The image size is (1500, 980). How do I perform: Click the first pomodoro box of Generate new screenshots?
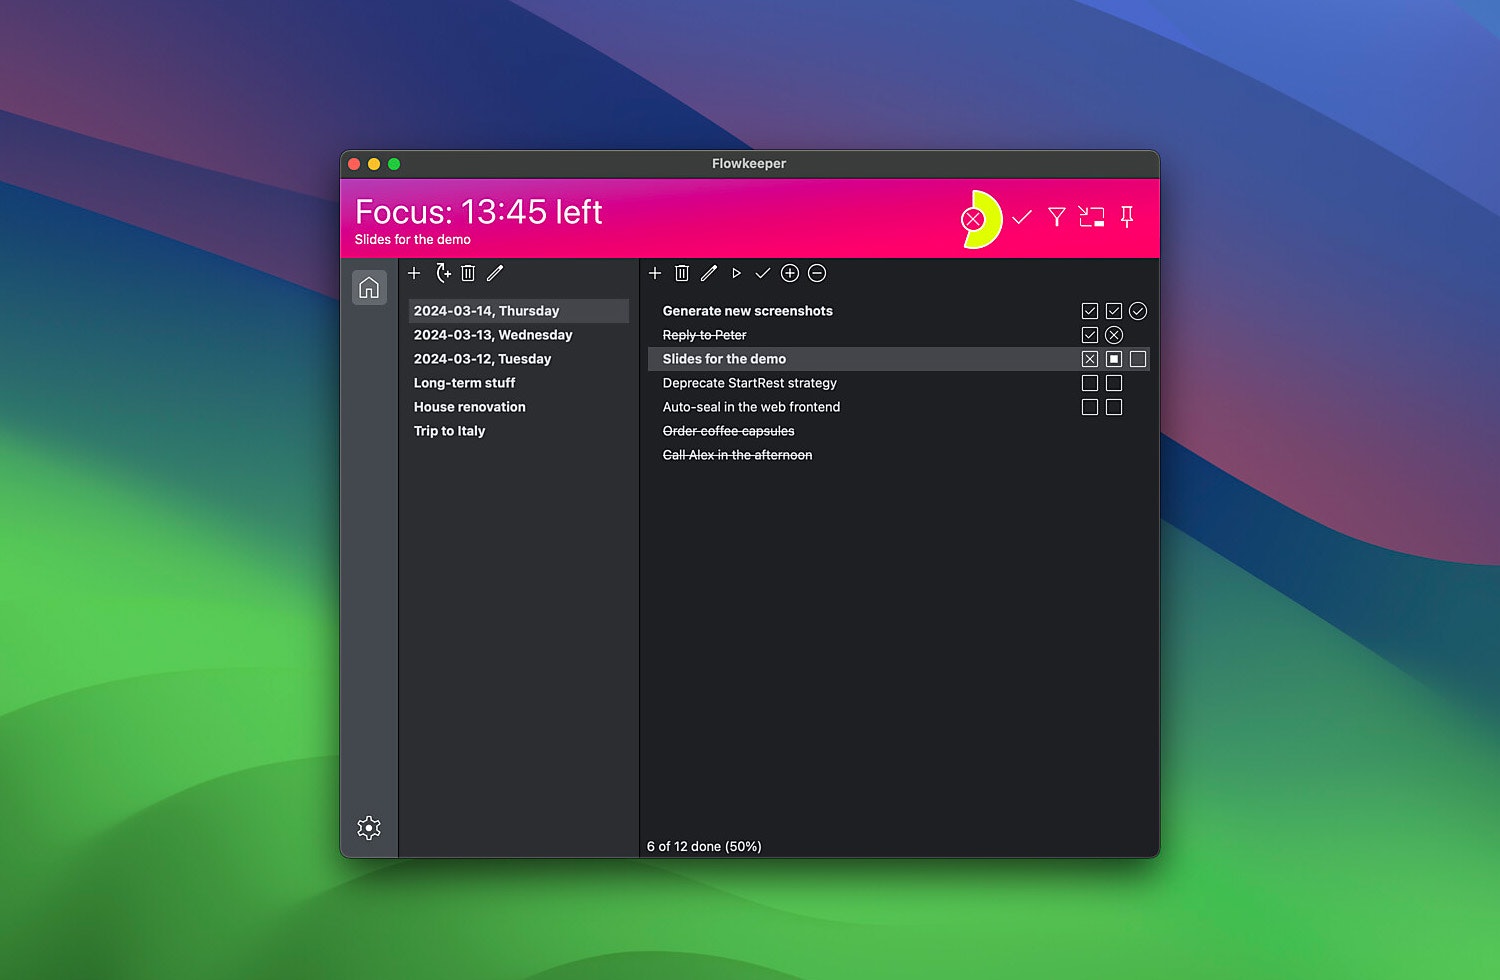tap(1090, 311)
